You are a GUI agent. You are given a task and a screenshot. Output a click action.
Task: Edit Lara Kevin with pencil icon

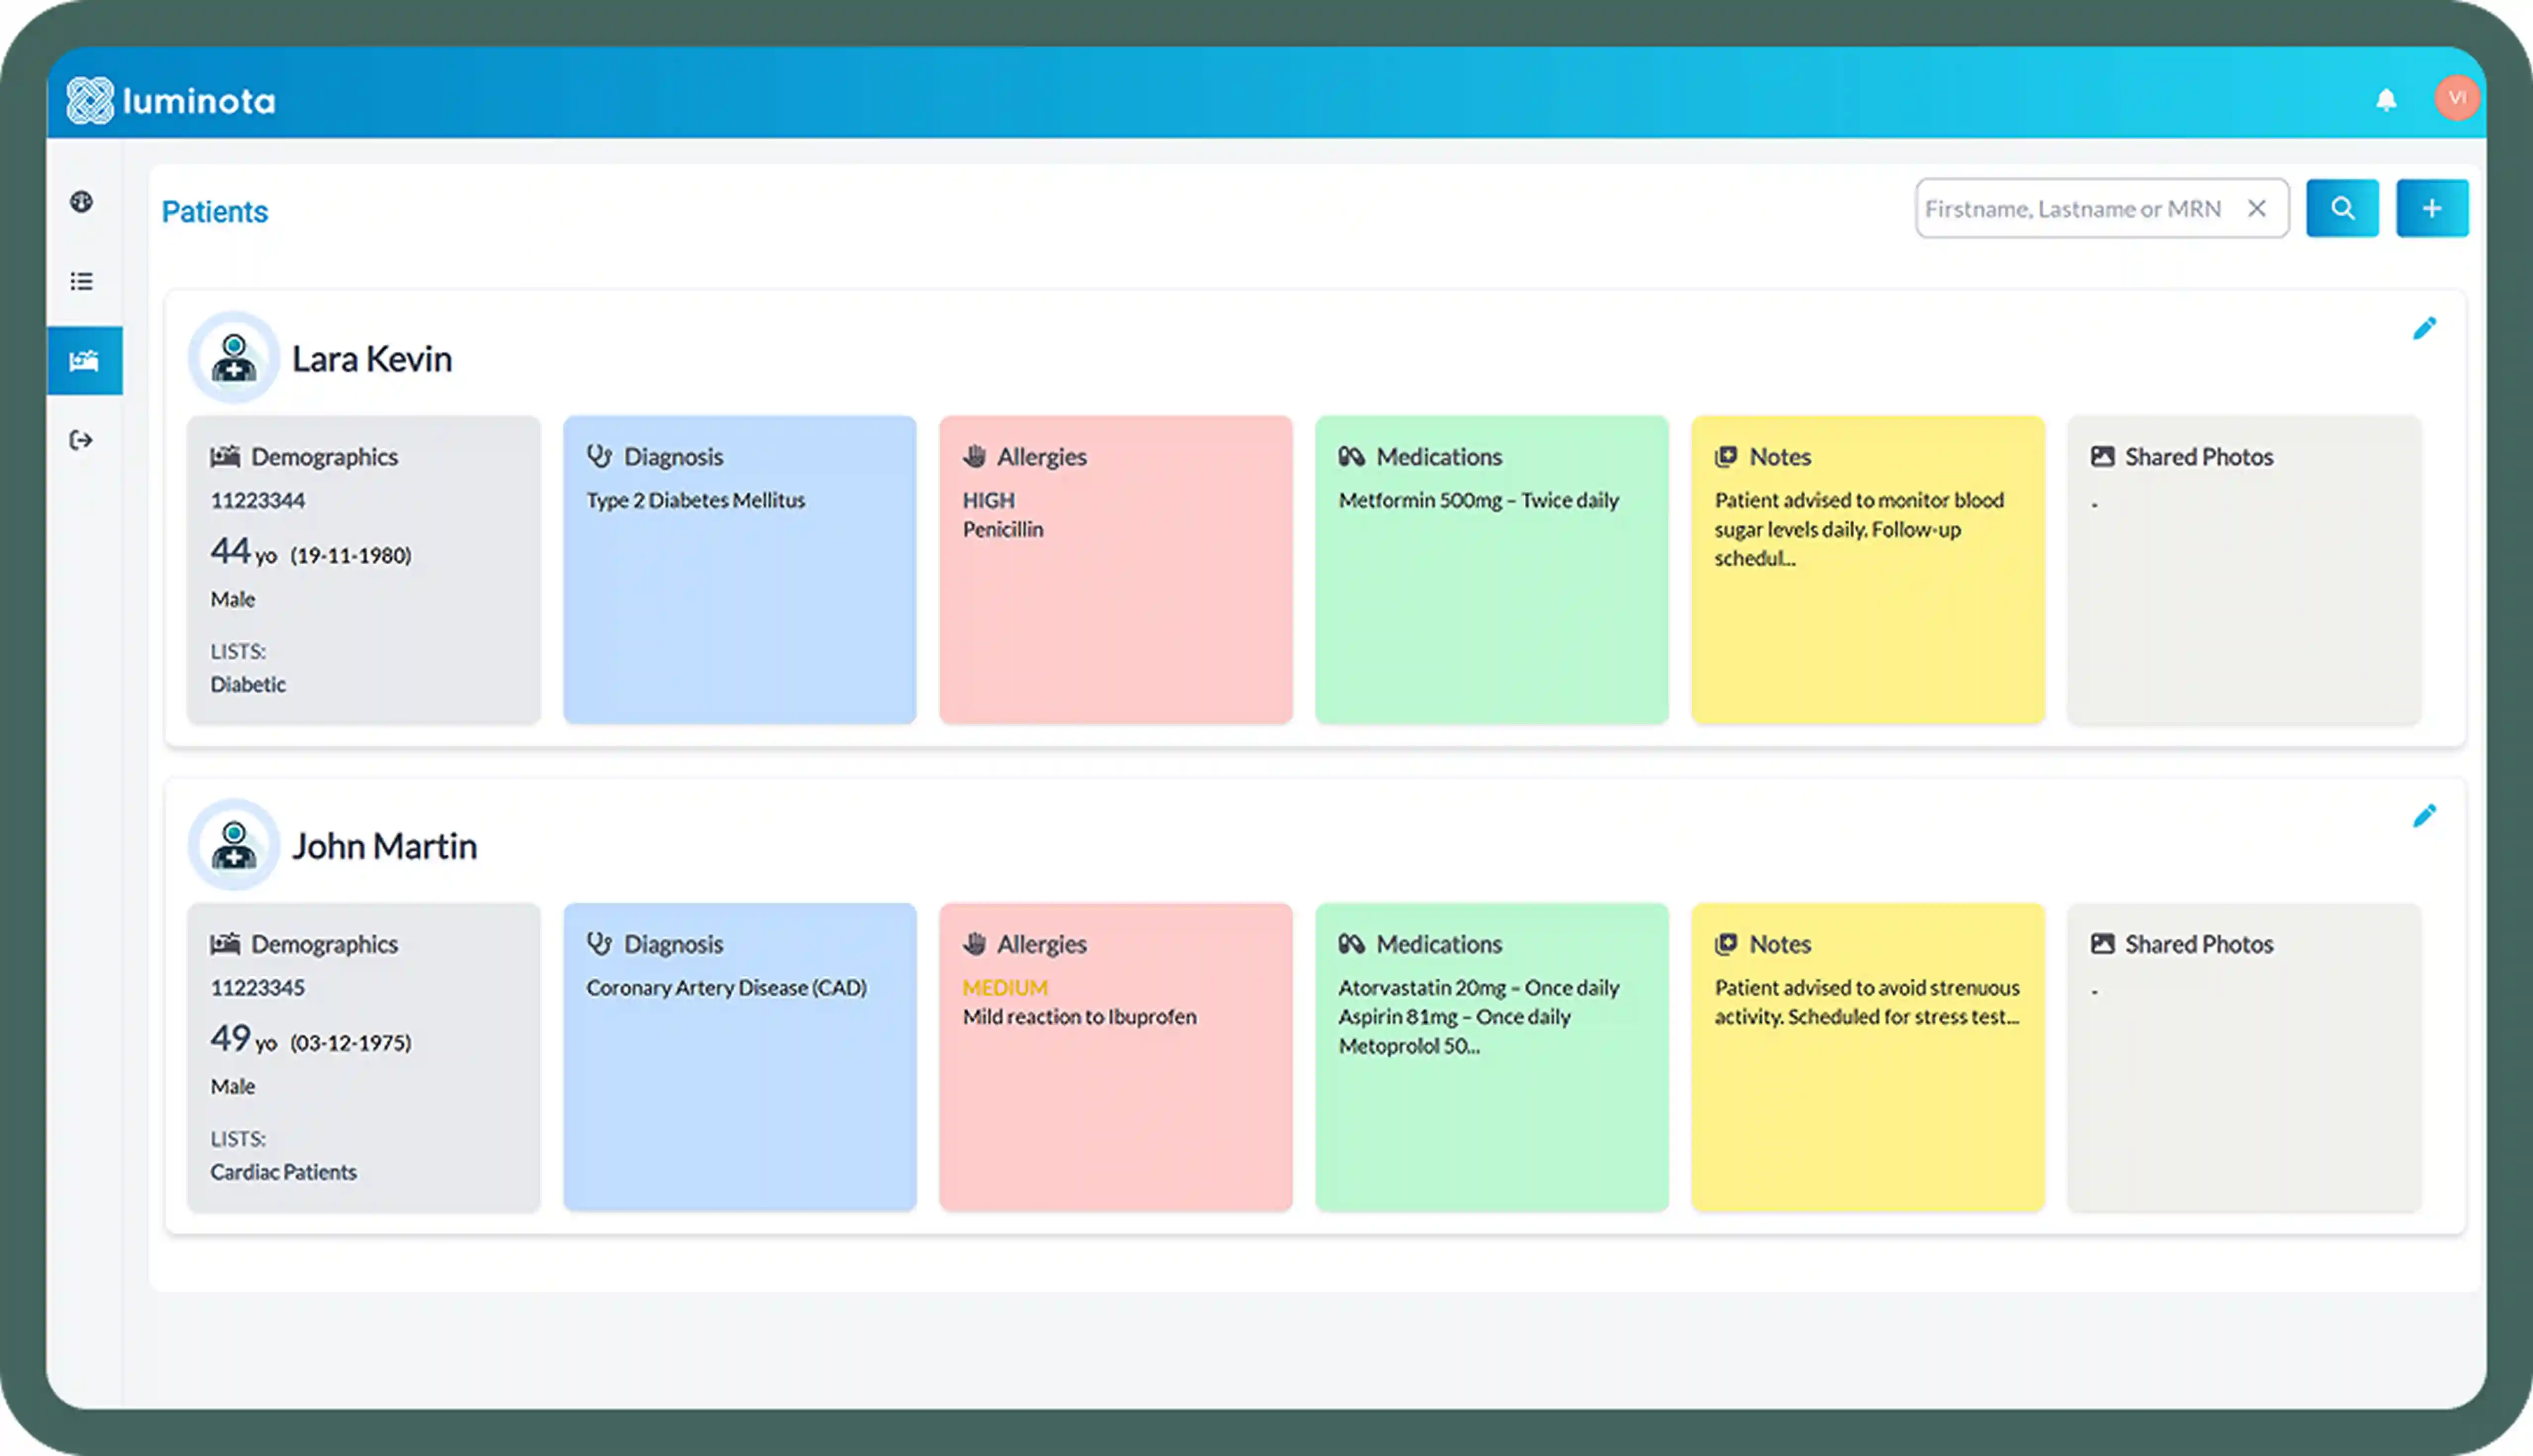pos(2424,328)
